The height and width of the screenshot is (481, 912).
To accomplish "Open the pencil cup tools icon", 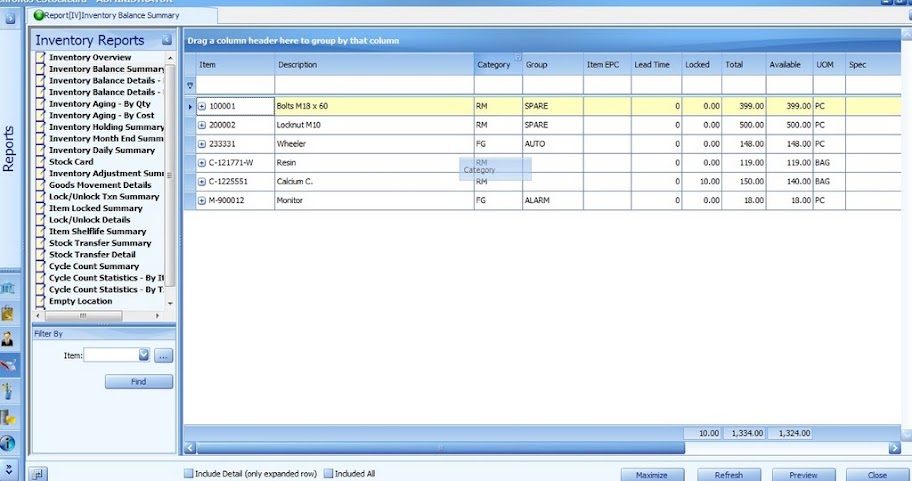I will [x=8, y=391].
